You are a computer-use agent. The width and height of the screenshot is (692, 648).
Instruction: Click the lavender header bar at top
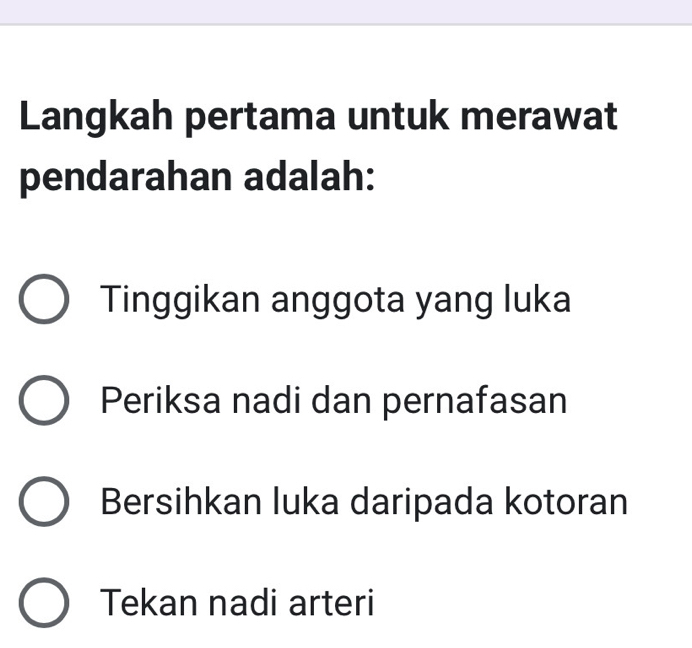[346, 11]
